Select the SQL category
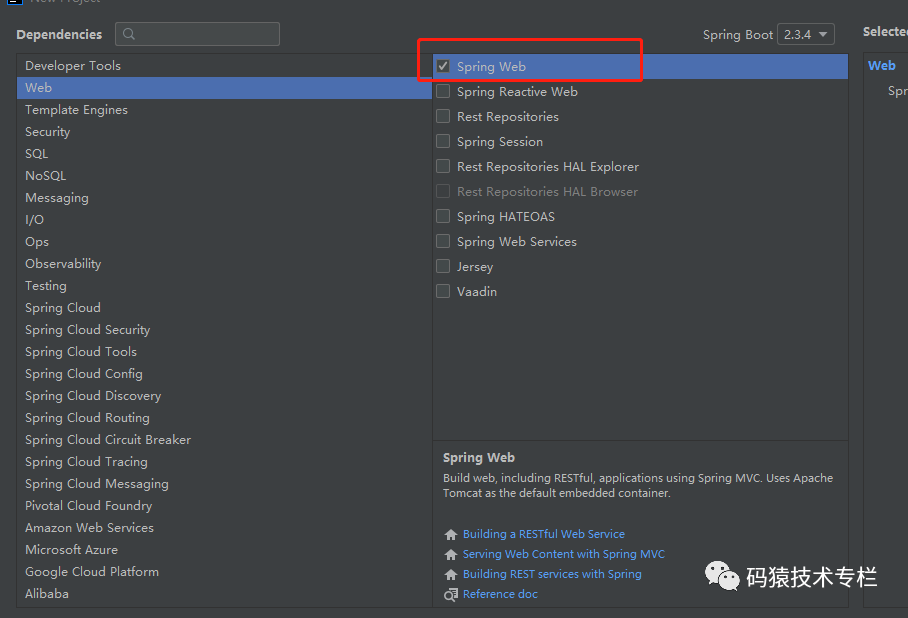Viewport: 908px width, 618px height. coord(224,153)
